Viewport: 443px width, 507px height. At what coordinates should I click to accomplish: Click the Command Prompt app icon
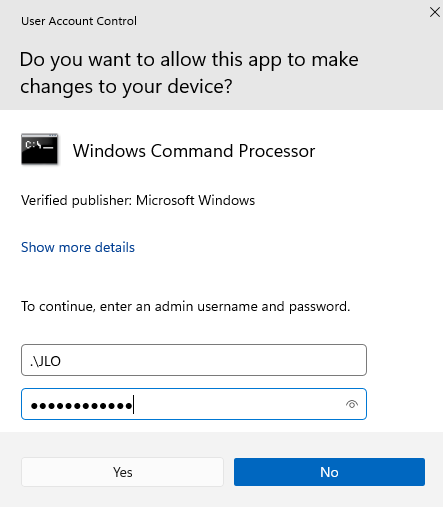coord(40,149)
